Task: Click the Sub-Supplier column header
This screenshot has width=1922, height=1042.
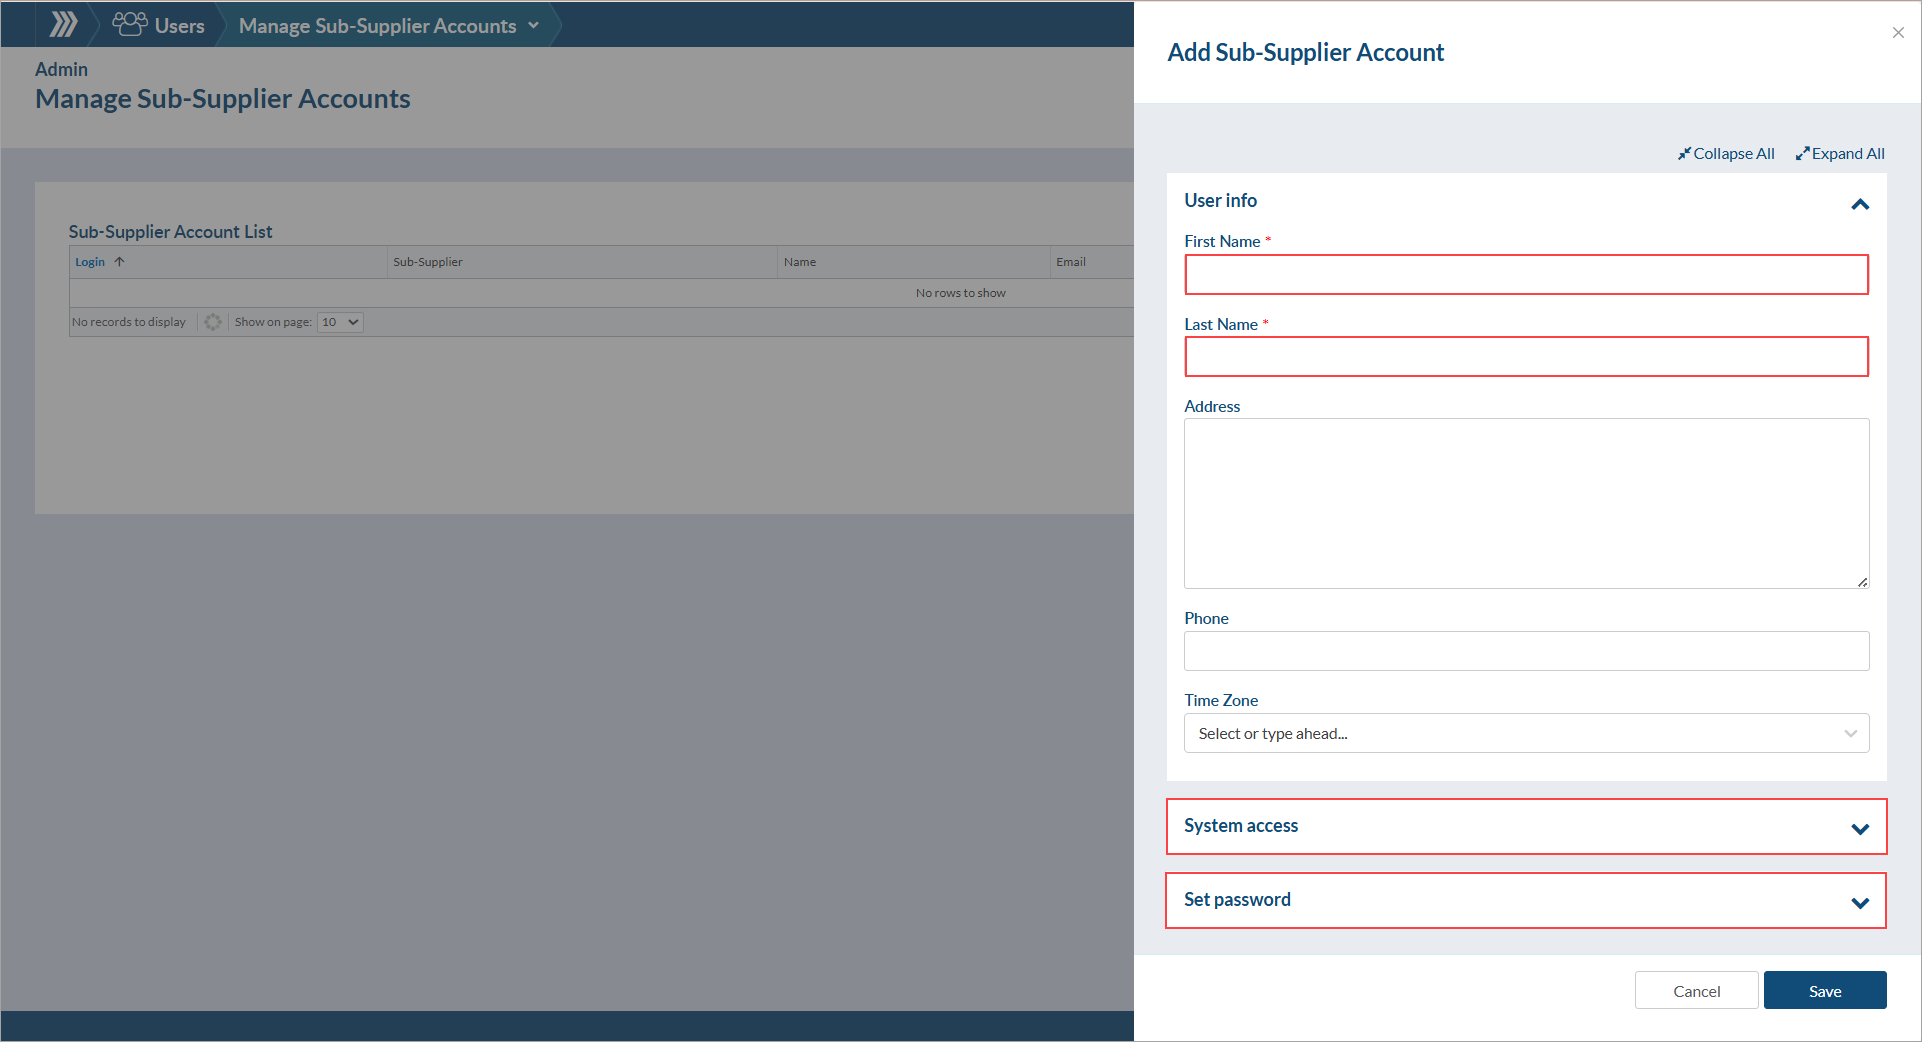Action: tap(428, 262)
